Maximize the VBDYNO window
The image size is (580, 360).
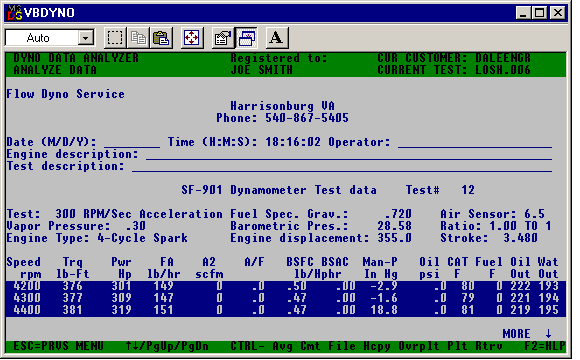click(539, 13)
